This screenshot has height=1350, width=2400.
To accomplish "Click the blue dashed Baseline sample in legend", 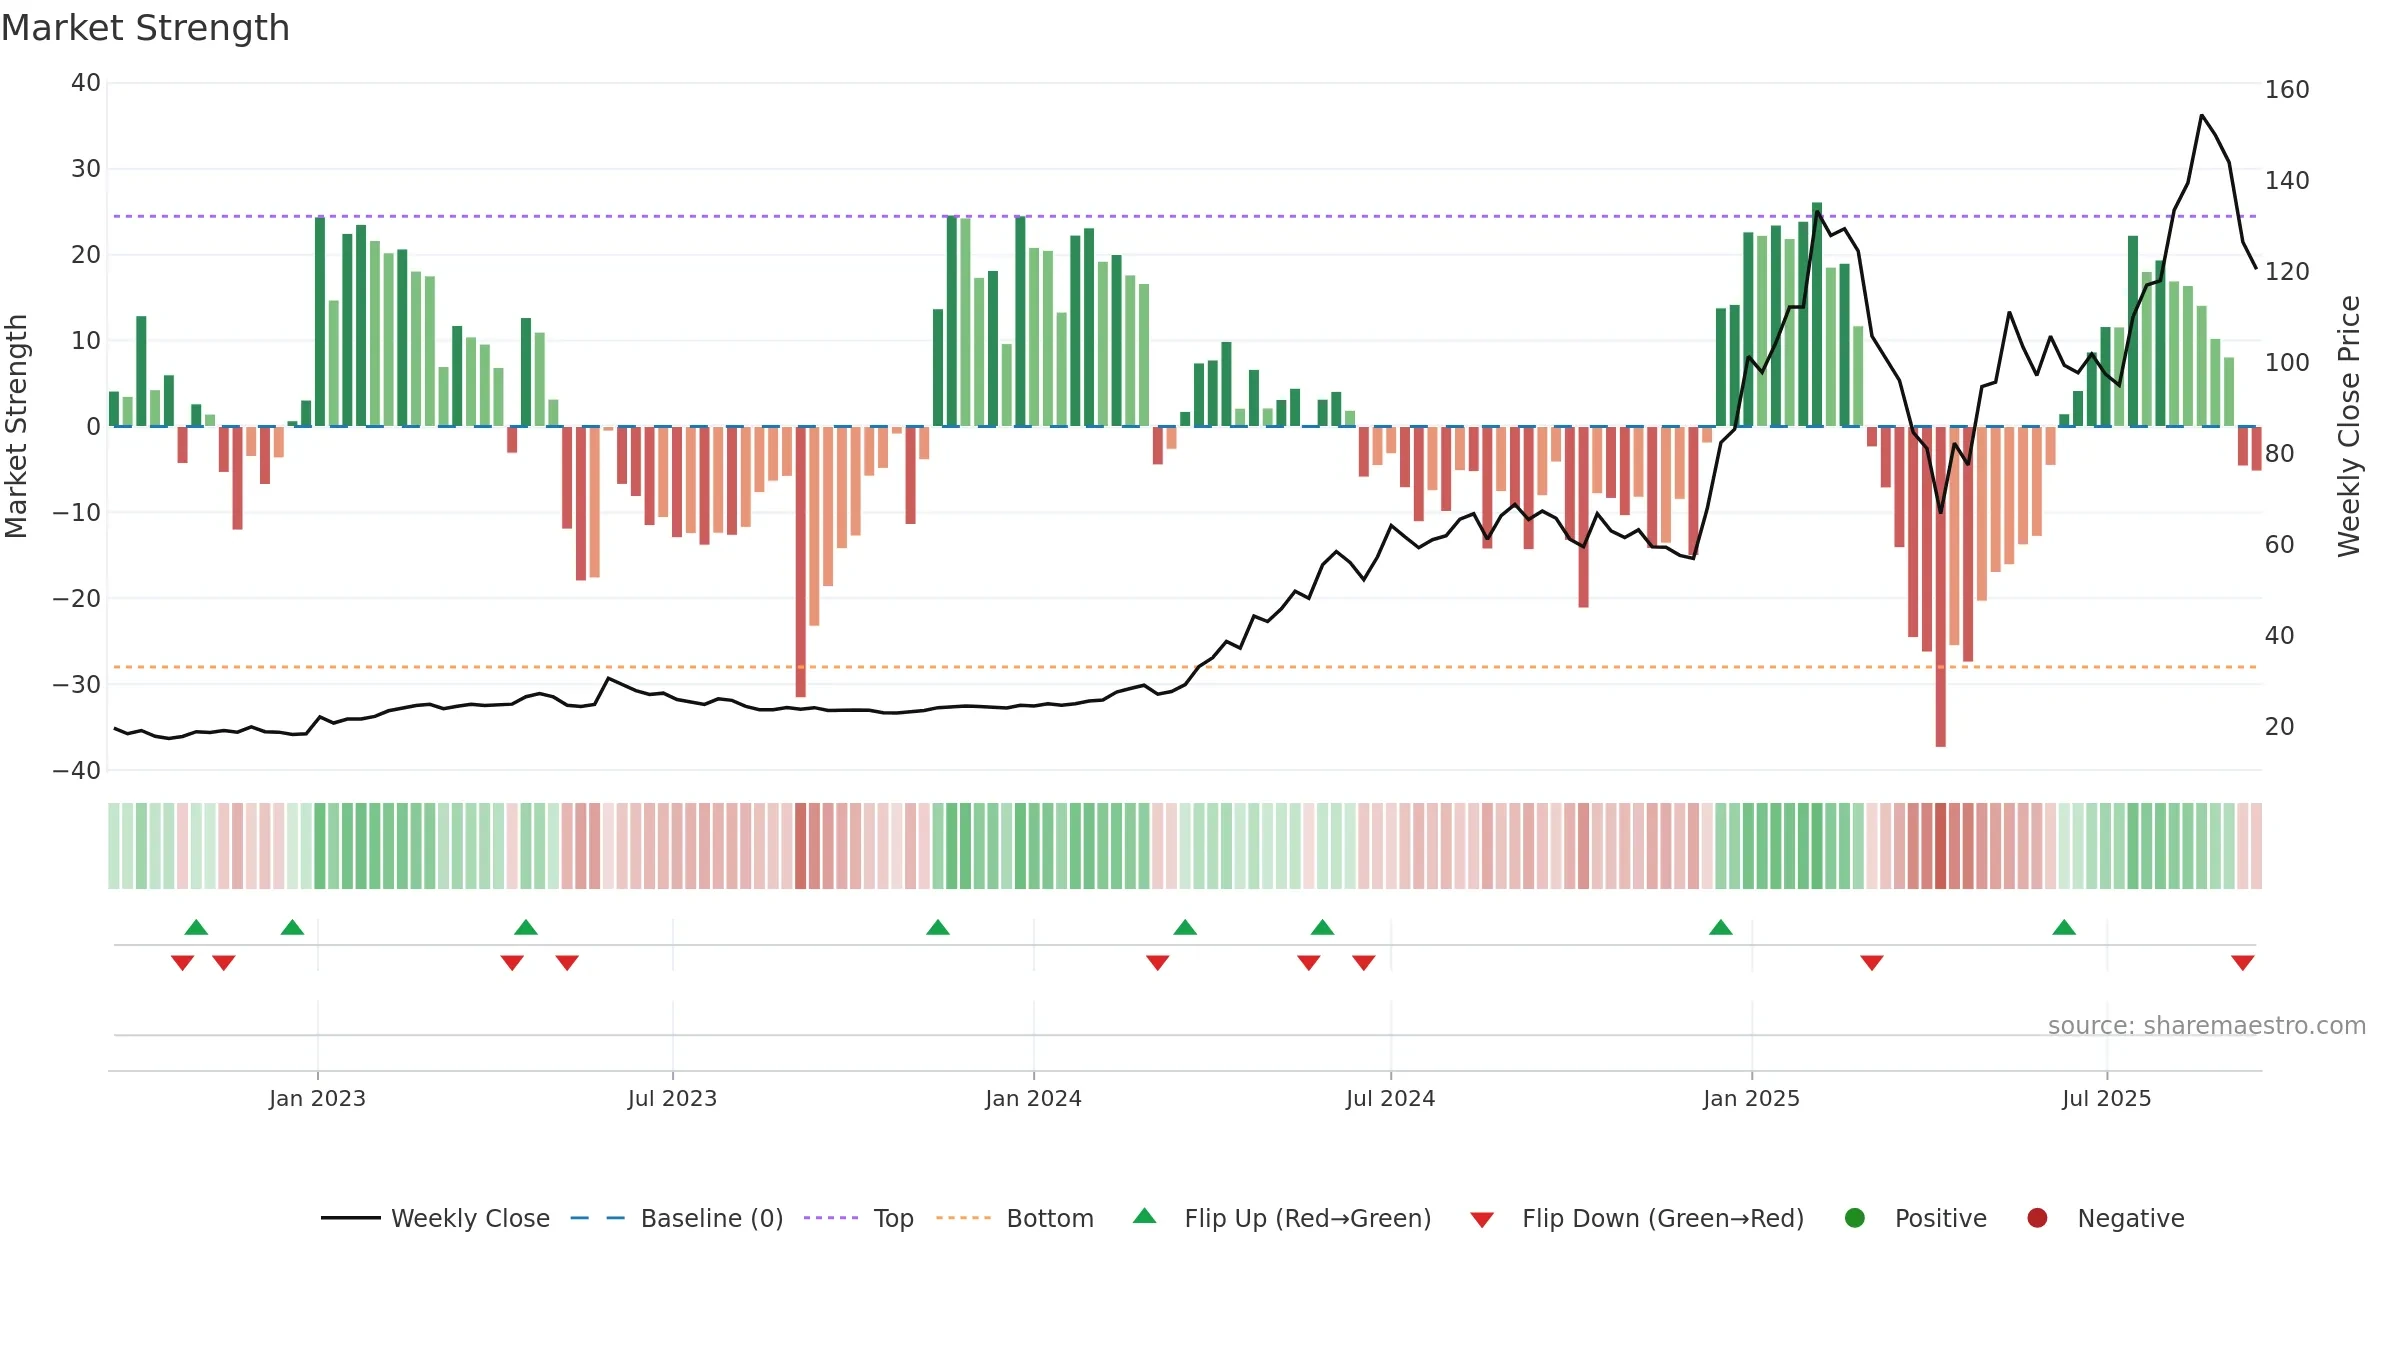I will (598, 1218).
